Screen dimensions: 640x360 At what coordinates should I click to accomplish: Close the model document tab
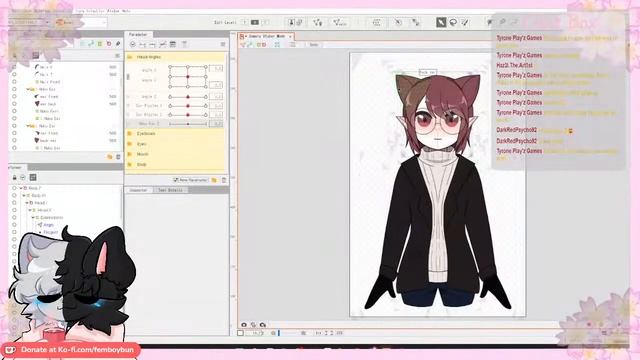pyautogui.click(x=291, y=36)
